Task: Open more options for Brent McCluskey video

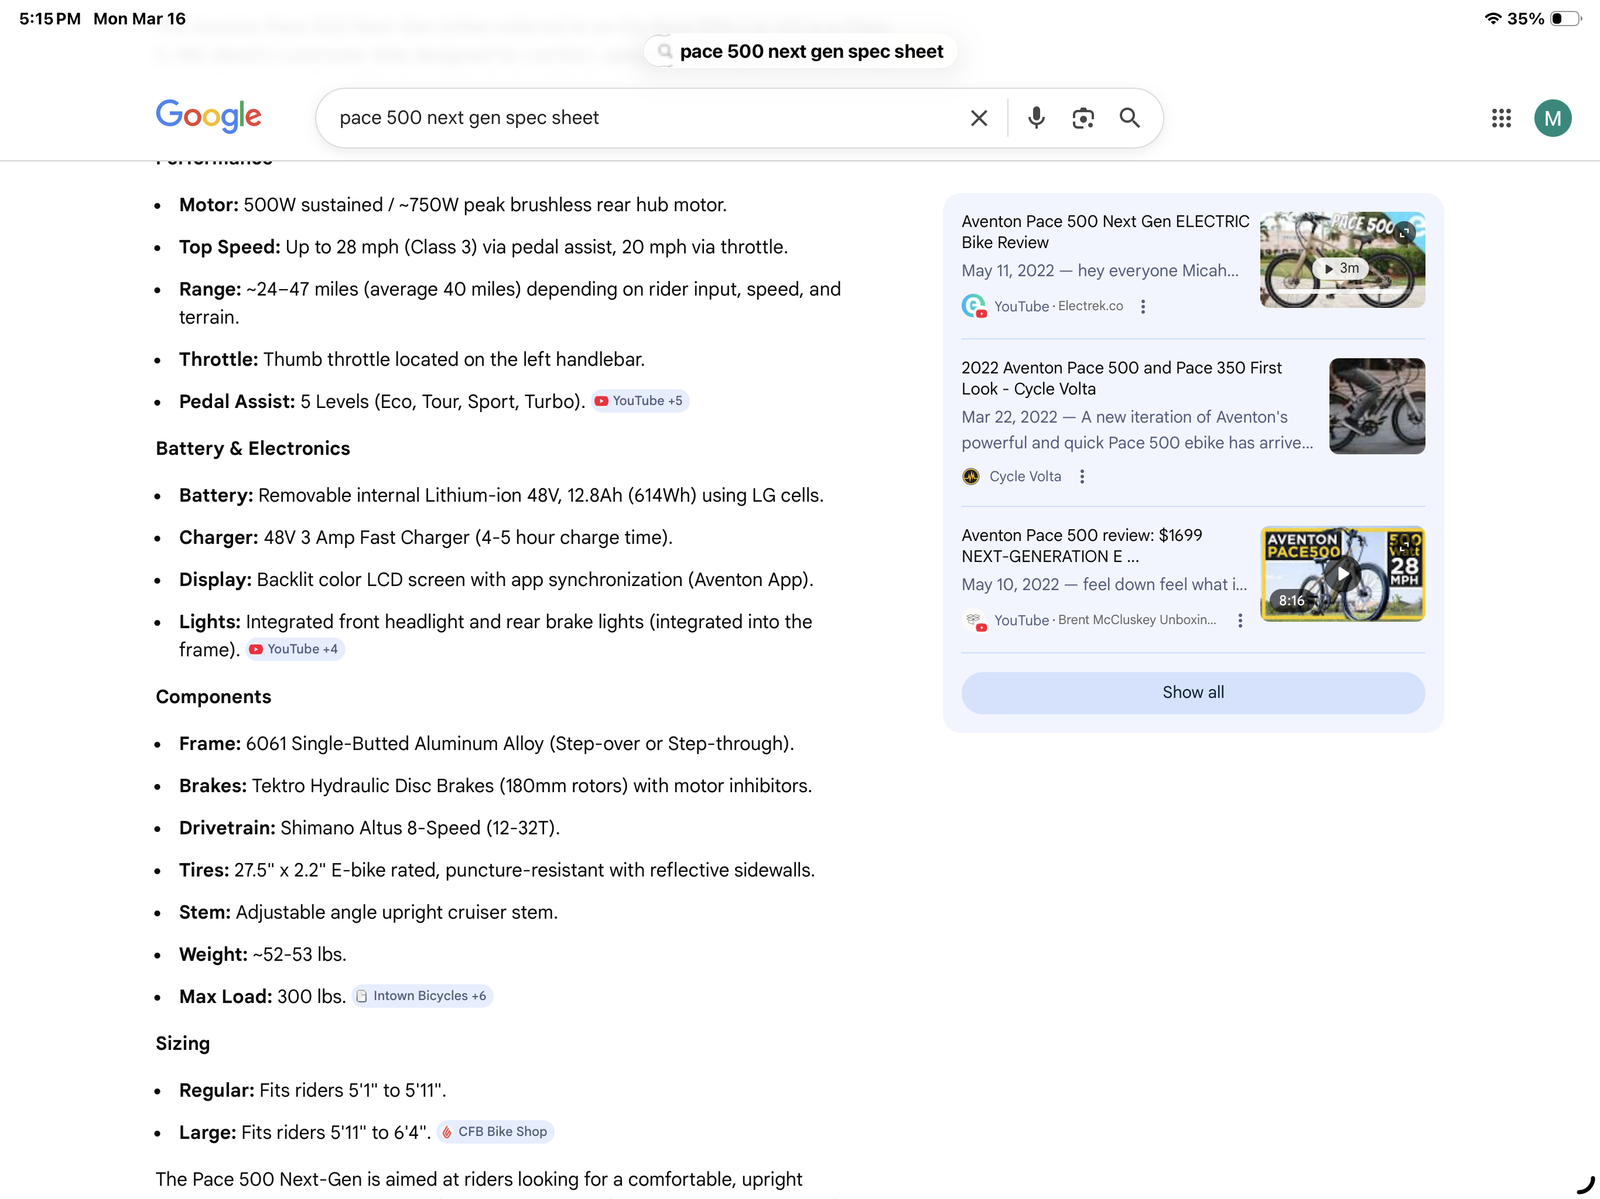Action: pos(1240,621)
